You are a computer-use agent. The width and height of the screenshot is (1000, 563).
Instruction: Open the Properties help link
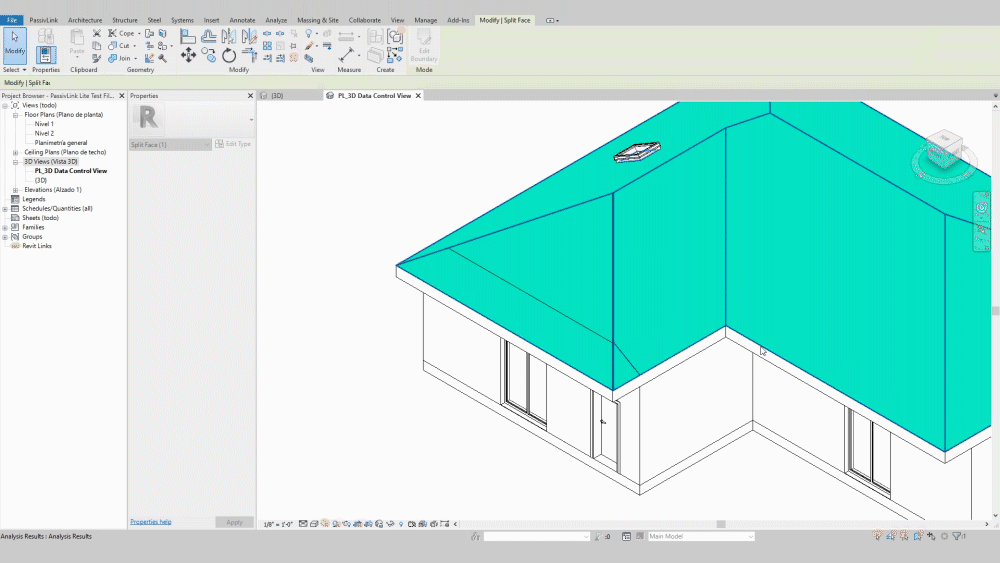pos(151,522)
